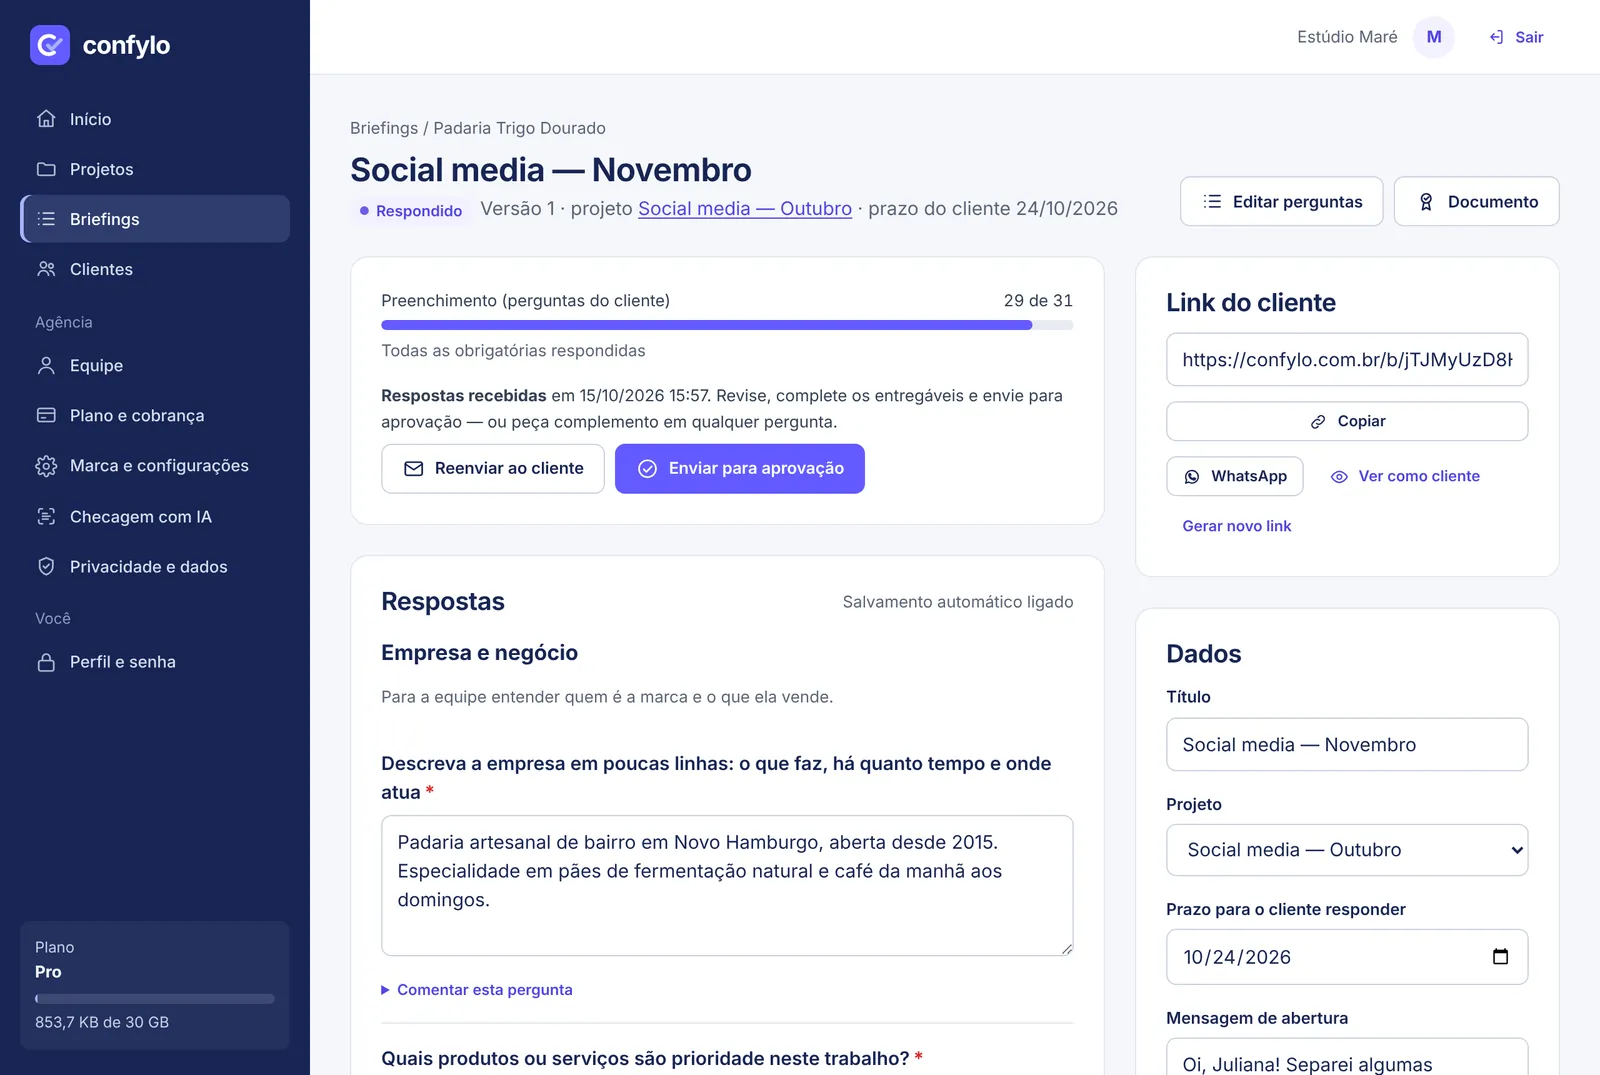Click the Equipe person icon
The width and height of the screenshot is (1600, 1075).
[46, 366]
